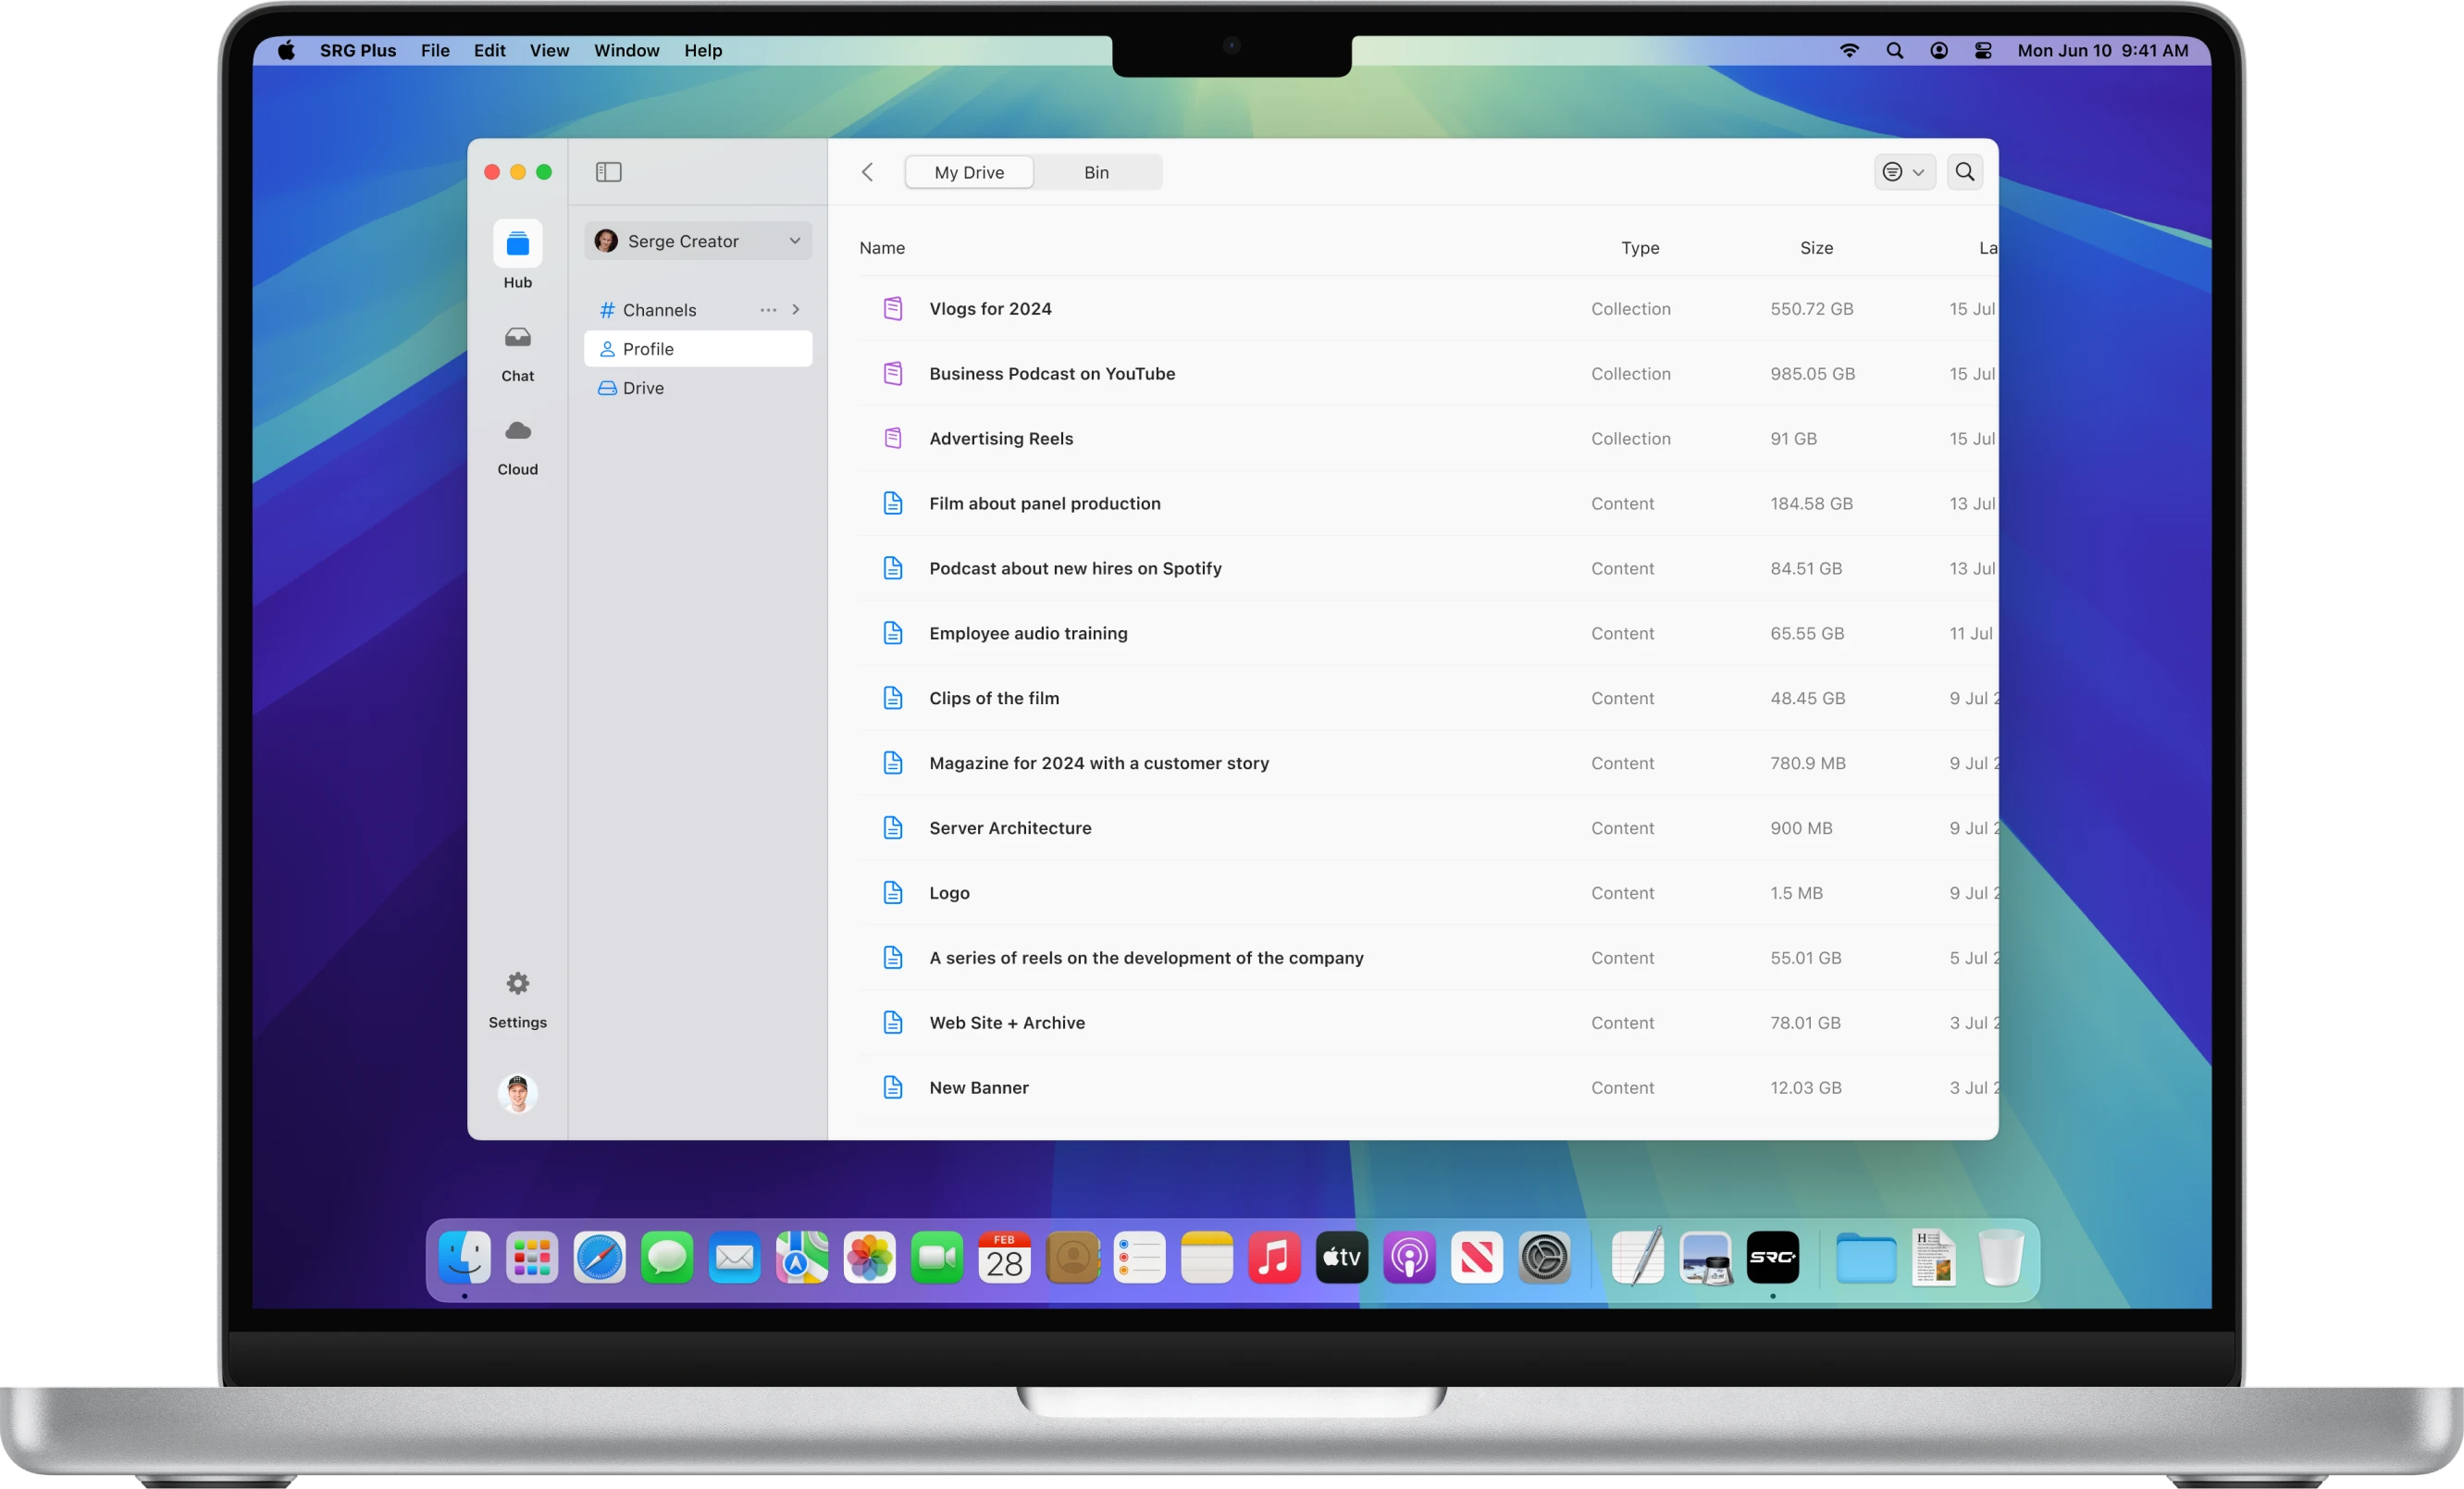Click collection icon for Vlogs for 2024

click(x=892, y=309)
